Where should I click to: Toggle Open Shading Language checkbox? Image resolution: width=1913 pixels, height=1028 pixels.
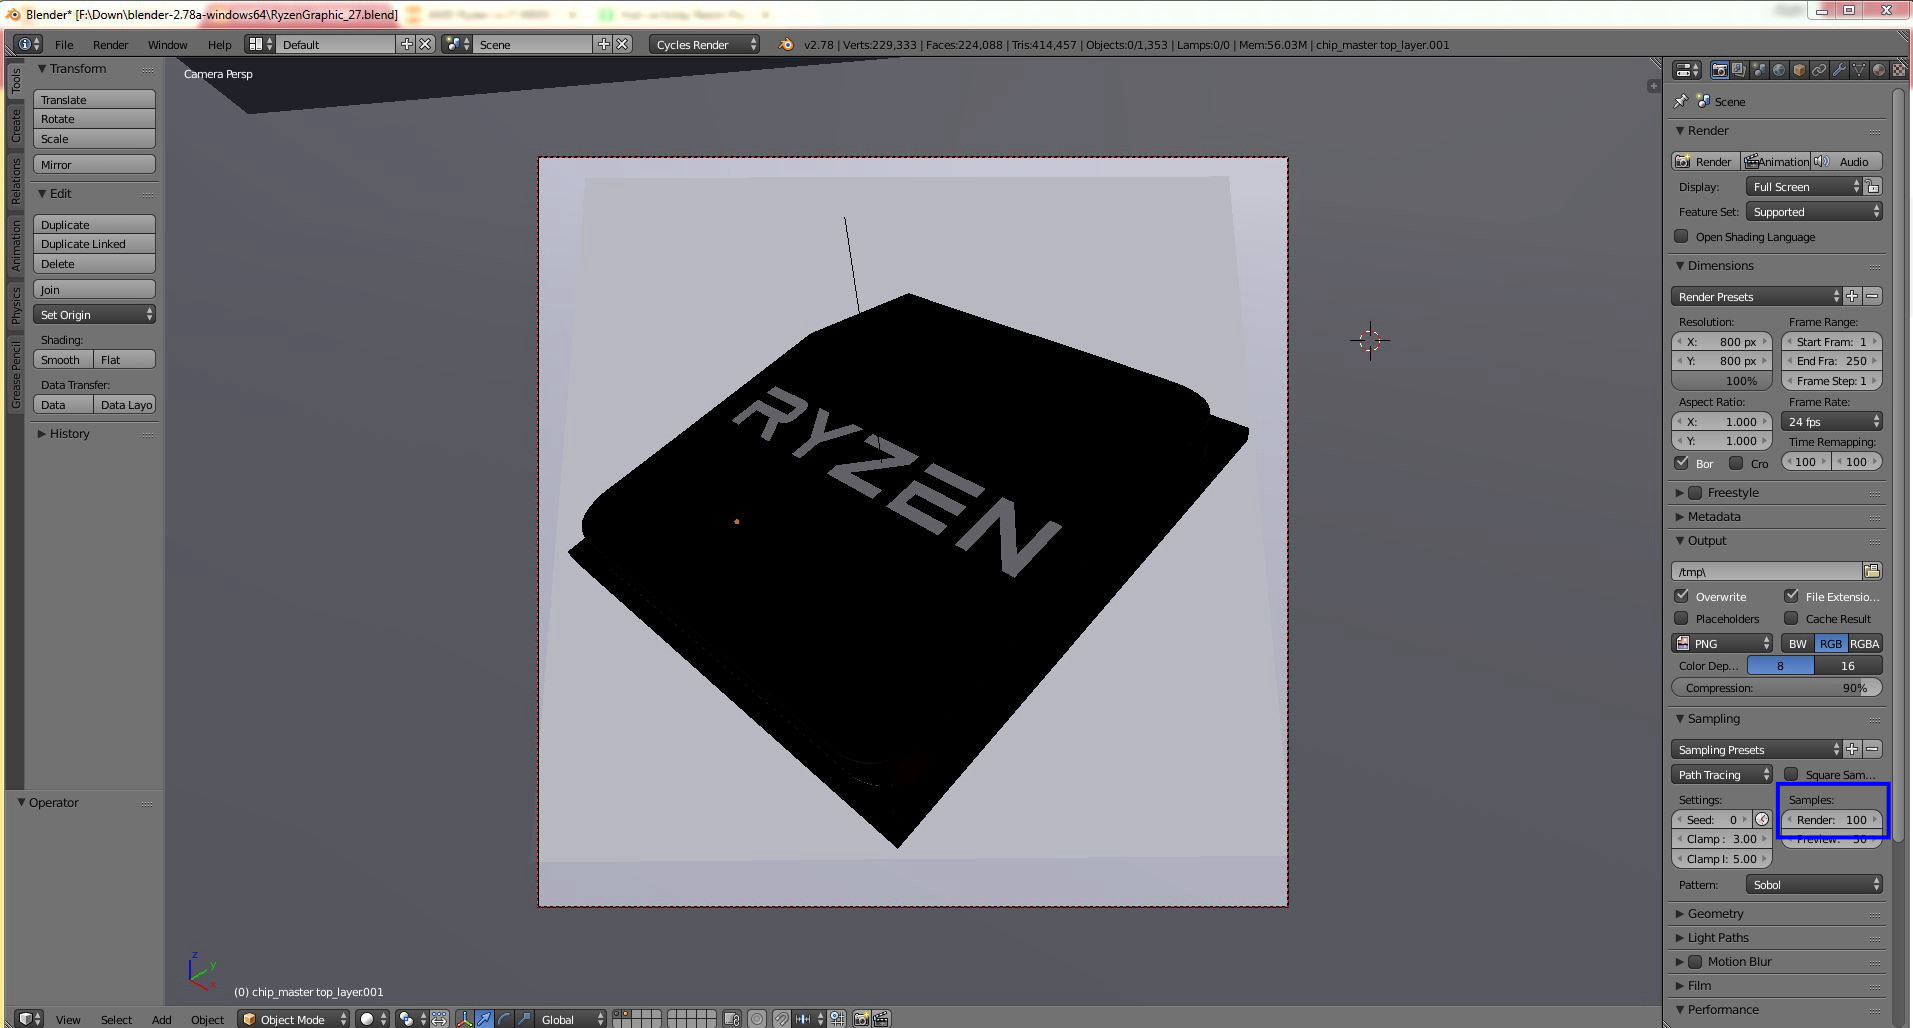coord(1681,237)
